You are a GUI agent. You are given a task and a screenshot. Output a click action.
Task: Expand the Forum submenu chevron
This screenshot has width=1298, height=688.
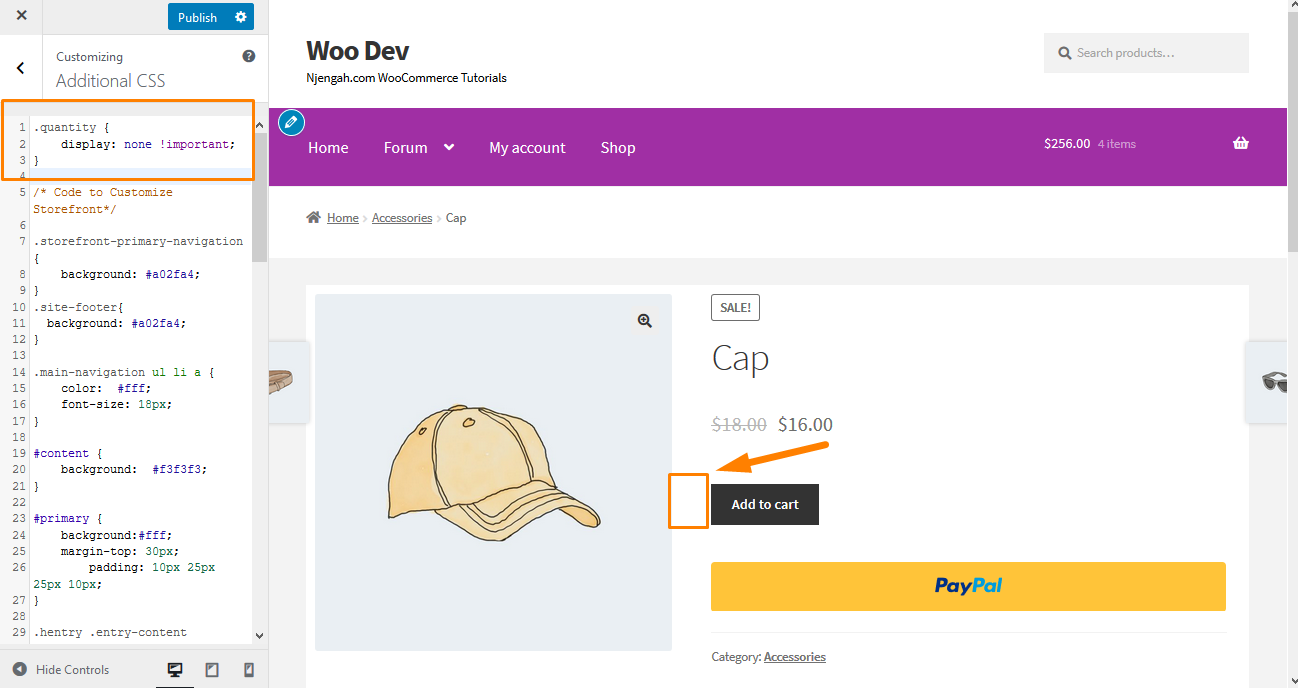click(x=449, y=147)
